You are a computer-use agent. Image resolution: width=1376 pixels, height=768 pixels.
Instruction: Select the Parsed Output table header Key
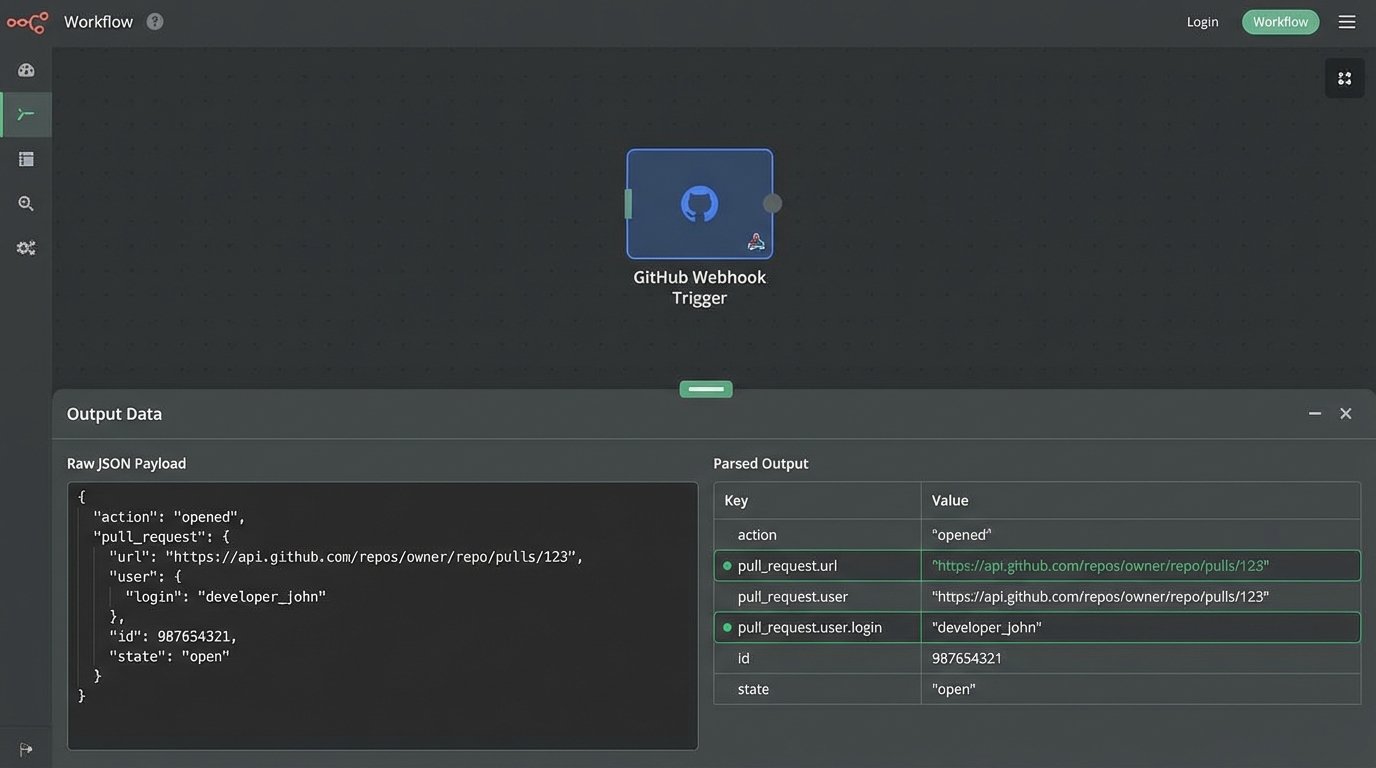pyautogui.click(x=736, y=500)
